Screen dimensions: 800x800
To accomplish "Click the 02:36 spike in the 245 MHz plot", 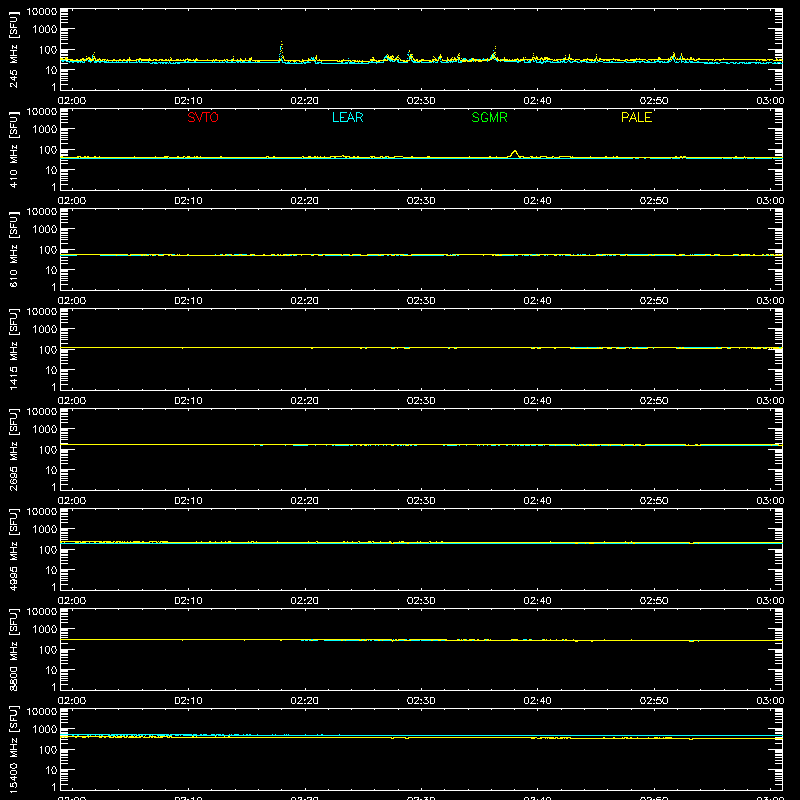I will click(494, 53).
